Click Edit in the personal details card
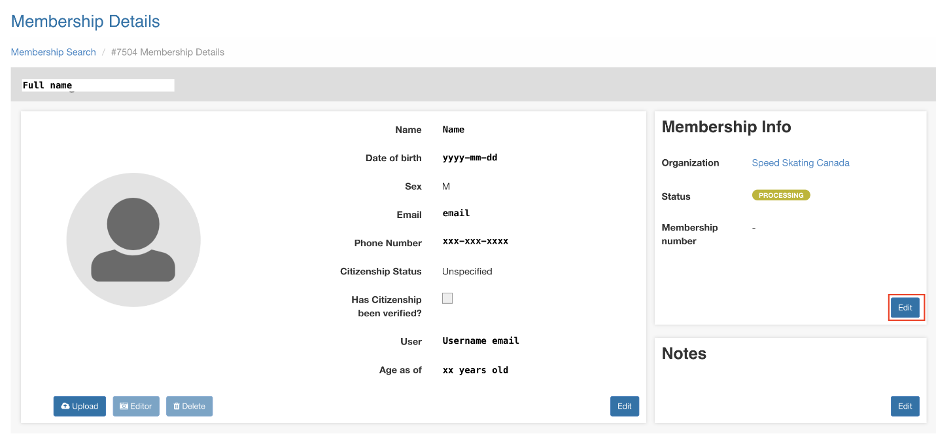The height and width of the screenshot is (444, 936). pyautogui.click(x=624, y=406)
